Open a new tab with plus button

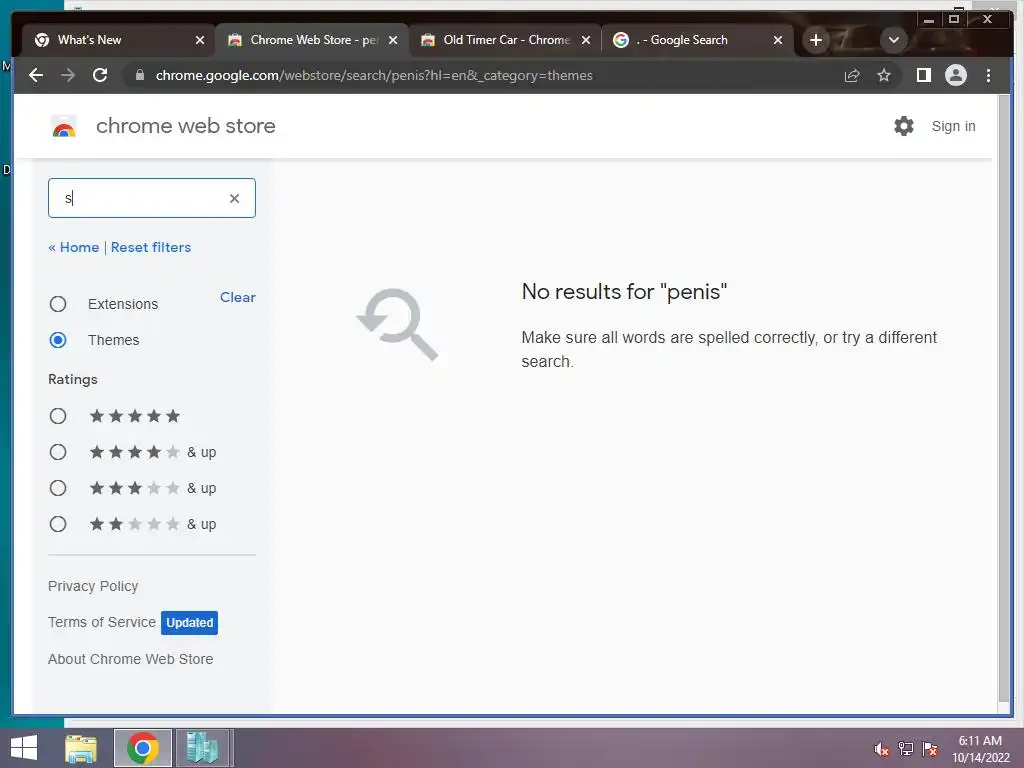coord(816,40)
